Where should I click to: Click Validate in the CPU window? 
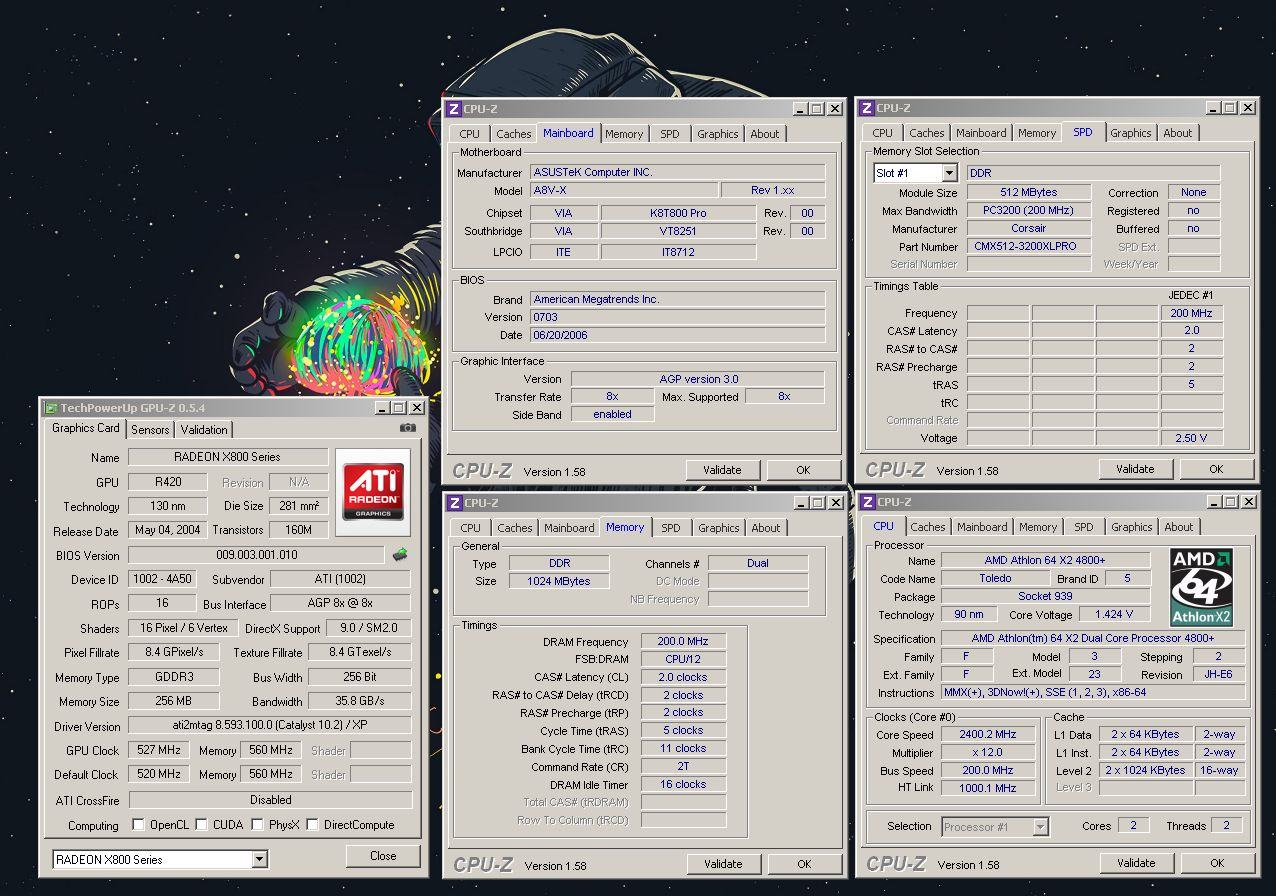click(1136, 863)
